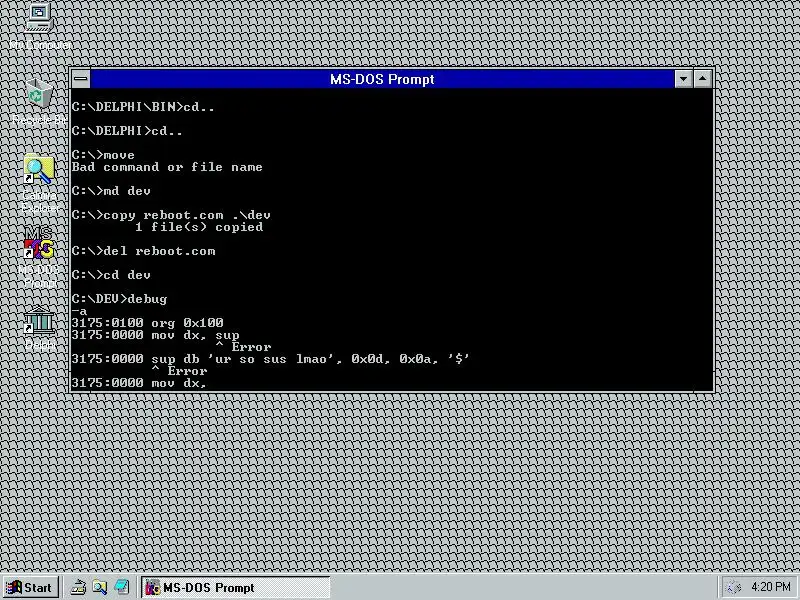800x600 pixels.
Task: Click the 'copy reboot.com .\dev' line
Action: [171, 215]
